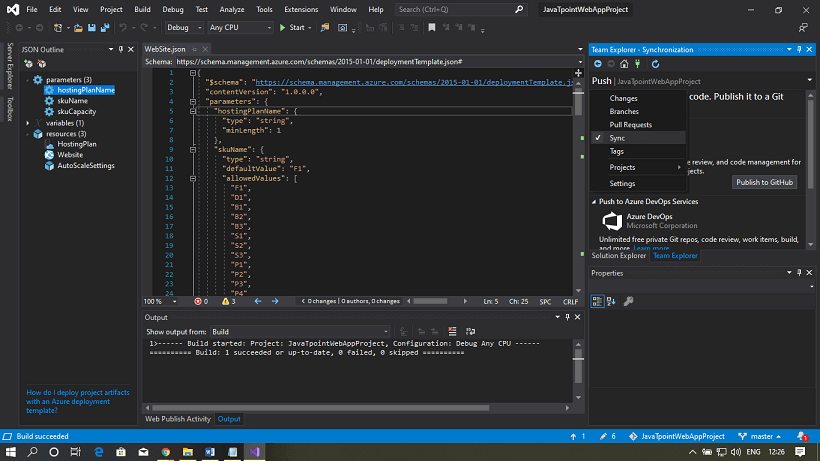The height and width of the screenshot is (461, 820).
Task: Click the Find in Files toolbar icon
Action: pyautogui.click(x=325, y=28)
